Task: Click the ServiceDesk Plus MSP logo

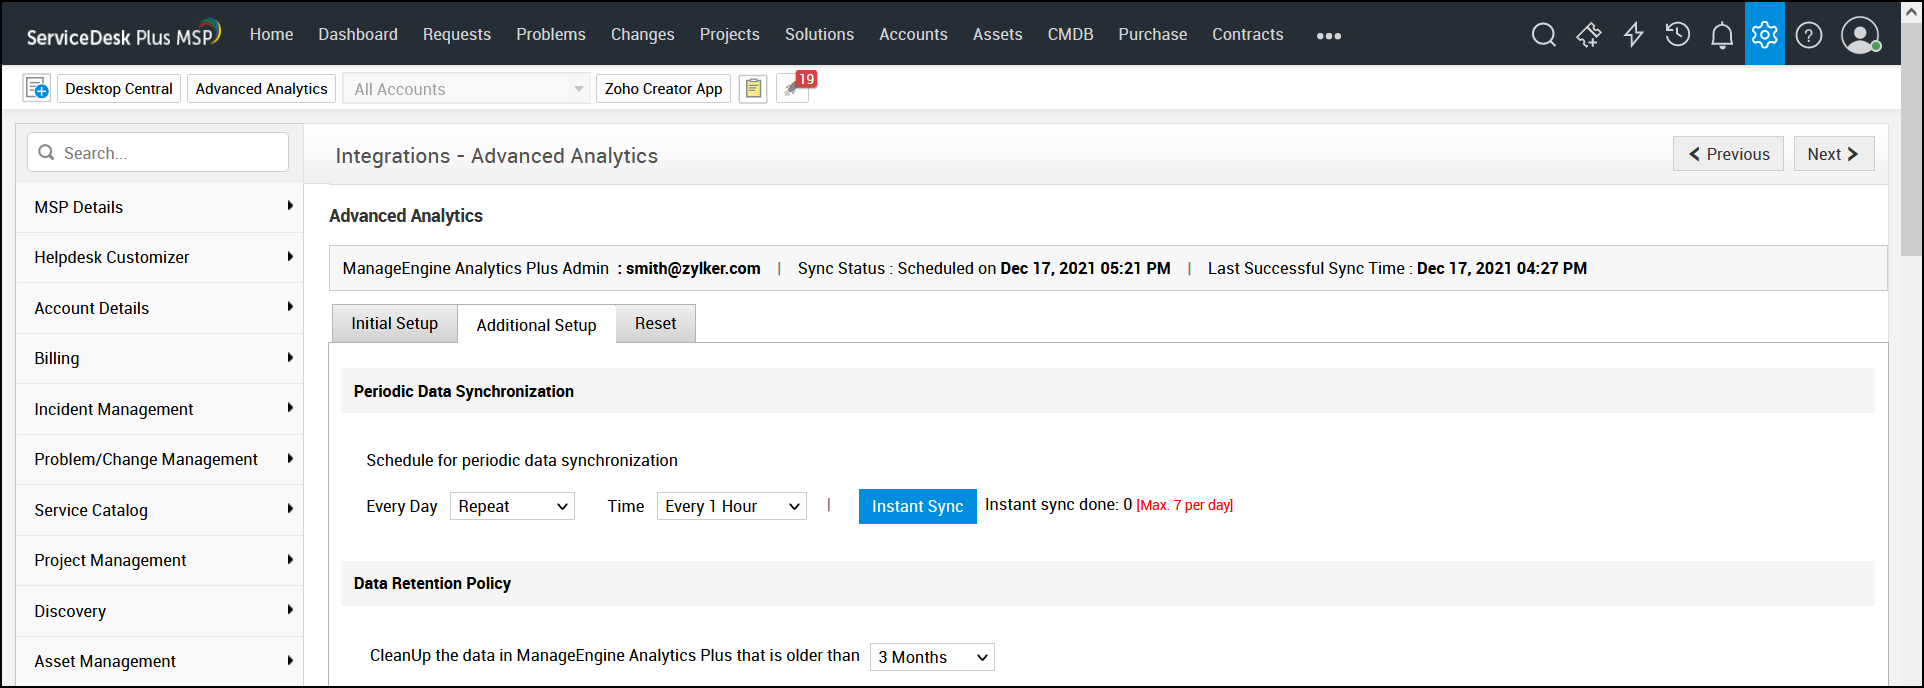Action: click(123, 34)
